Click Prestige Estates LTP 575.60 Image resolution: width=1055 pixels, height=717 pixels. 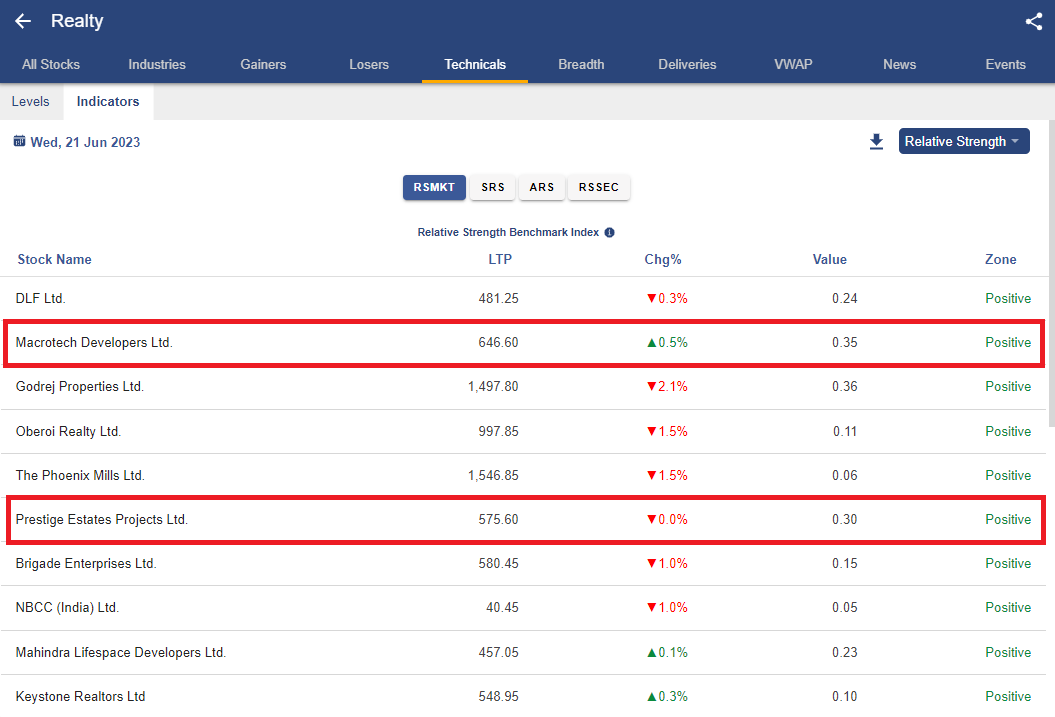(x=499, y=519)
